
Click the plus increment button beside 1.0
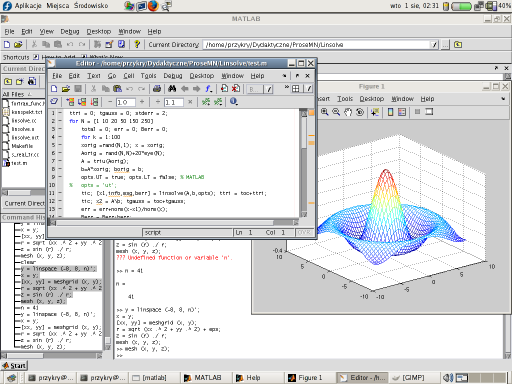(x=142, y=102)
